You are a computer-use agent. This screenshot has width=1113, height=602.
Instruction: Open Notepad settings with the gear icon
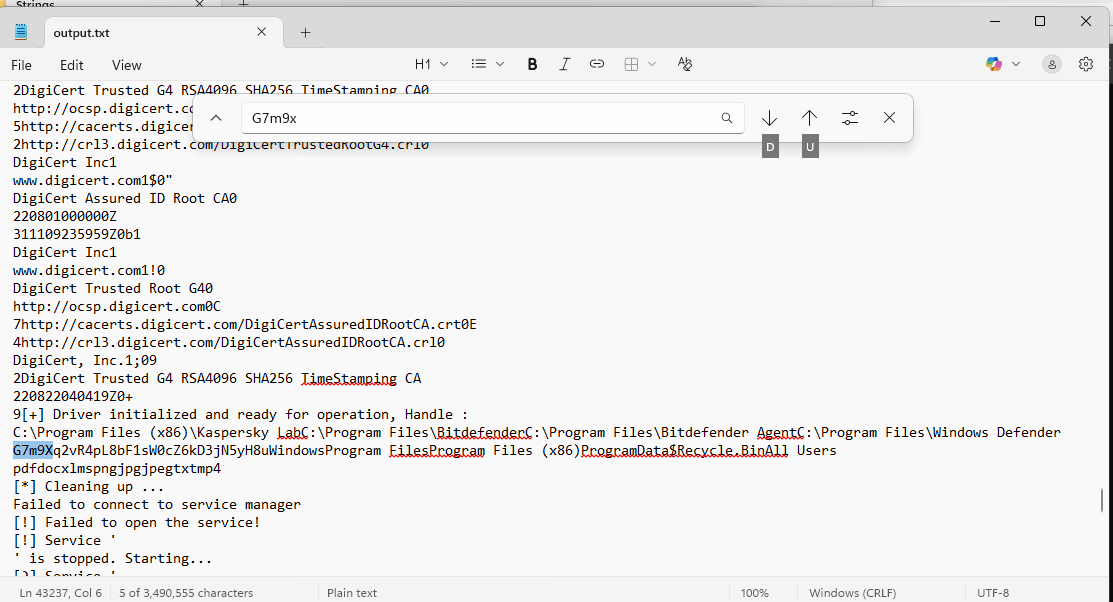point(1086,64)
